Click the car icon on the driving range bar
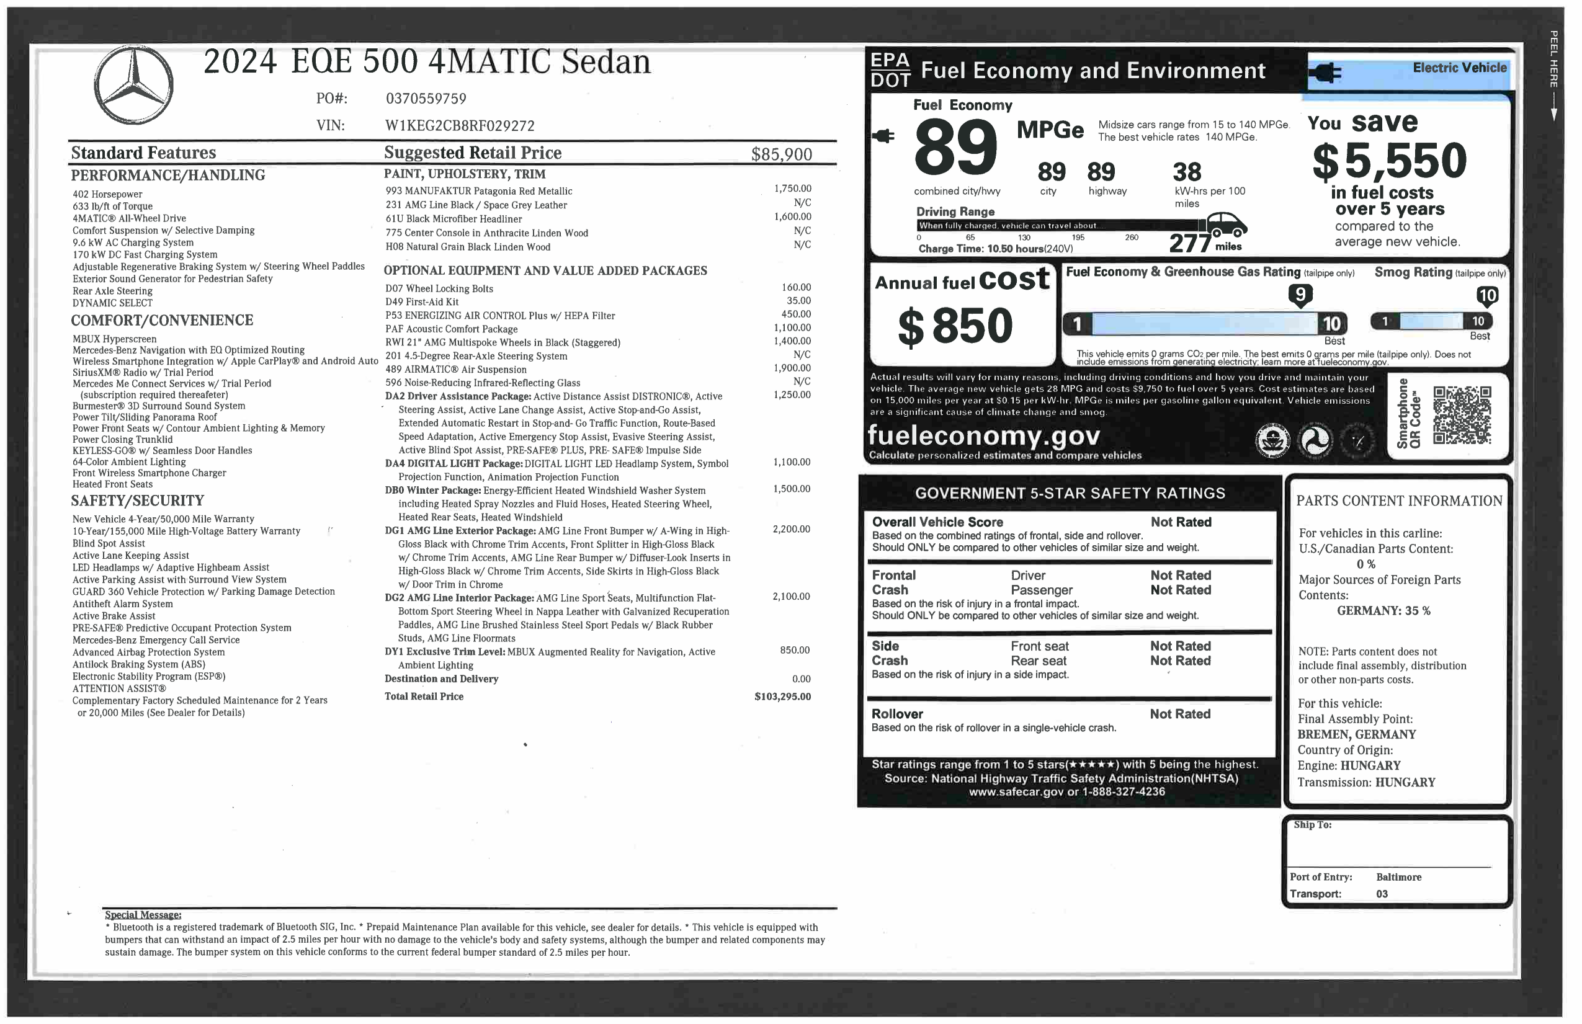This screenshot has height=1024, width=1582. click(1226, 224)
